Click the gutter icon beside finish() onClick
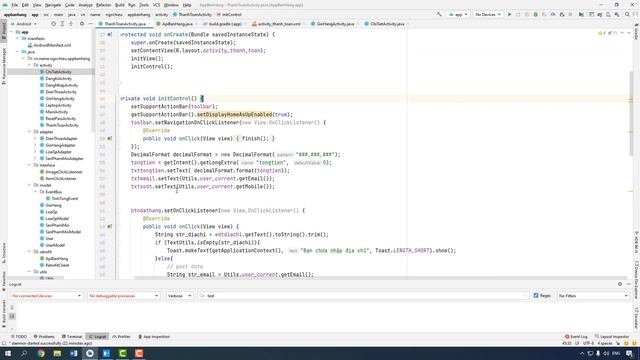The image size is (640, 360). (110, 139)
